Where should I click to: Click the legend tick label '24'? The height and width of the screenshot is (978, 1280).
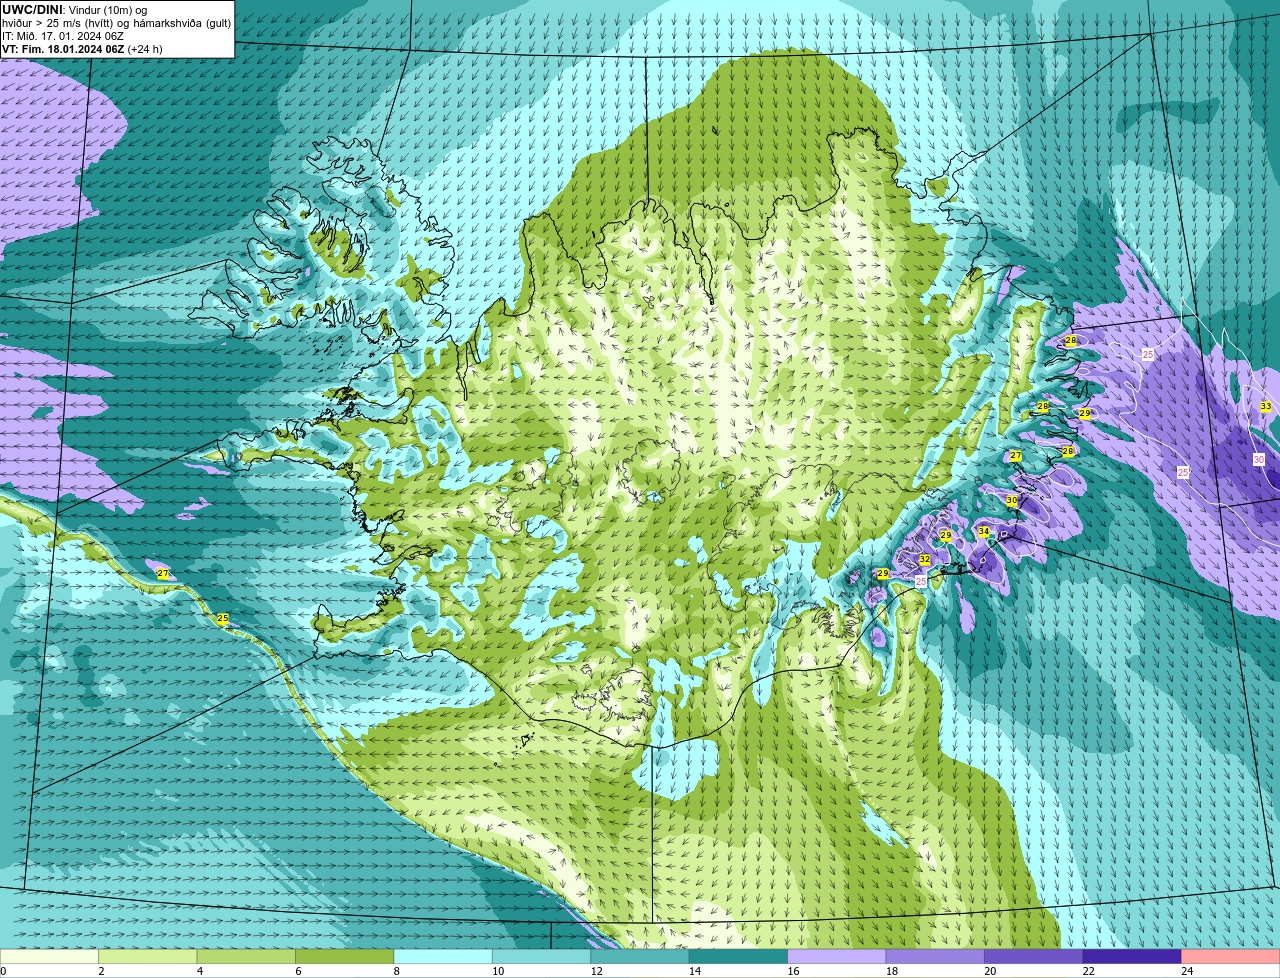click(1187, 971)
